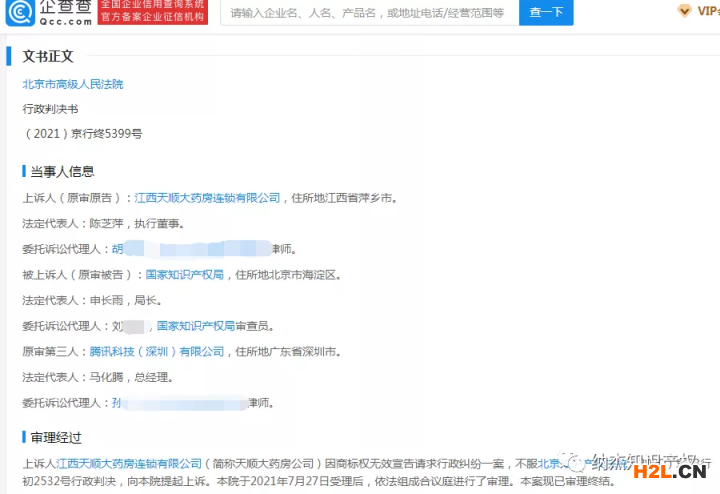This screenshot has height=494, width=720.
Task: Click the 审理经过 section heading
Action: coord(54,437)
